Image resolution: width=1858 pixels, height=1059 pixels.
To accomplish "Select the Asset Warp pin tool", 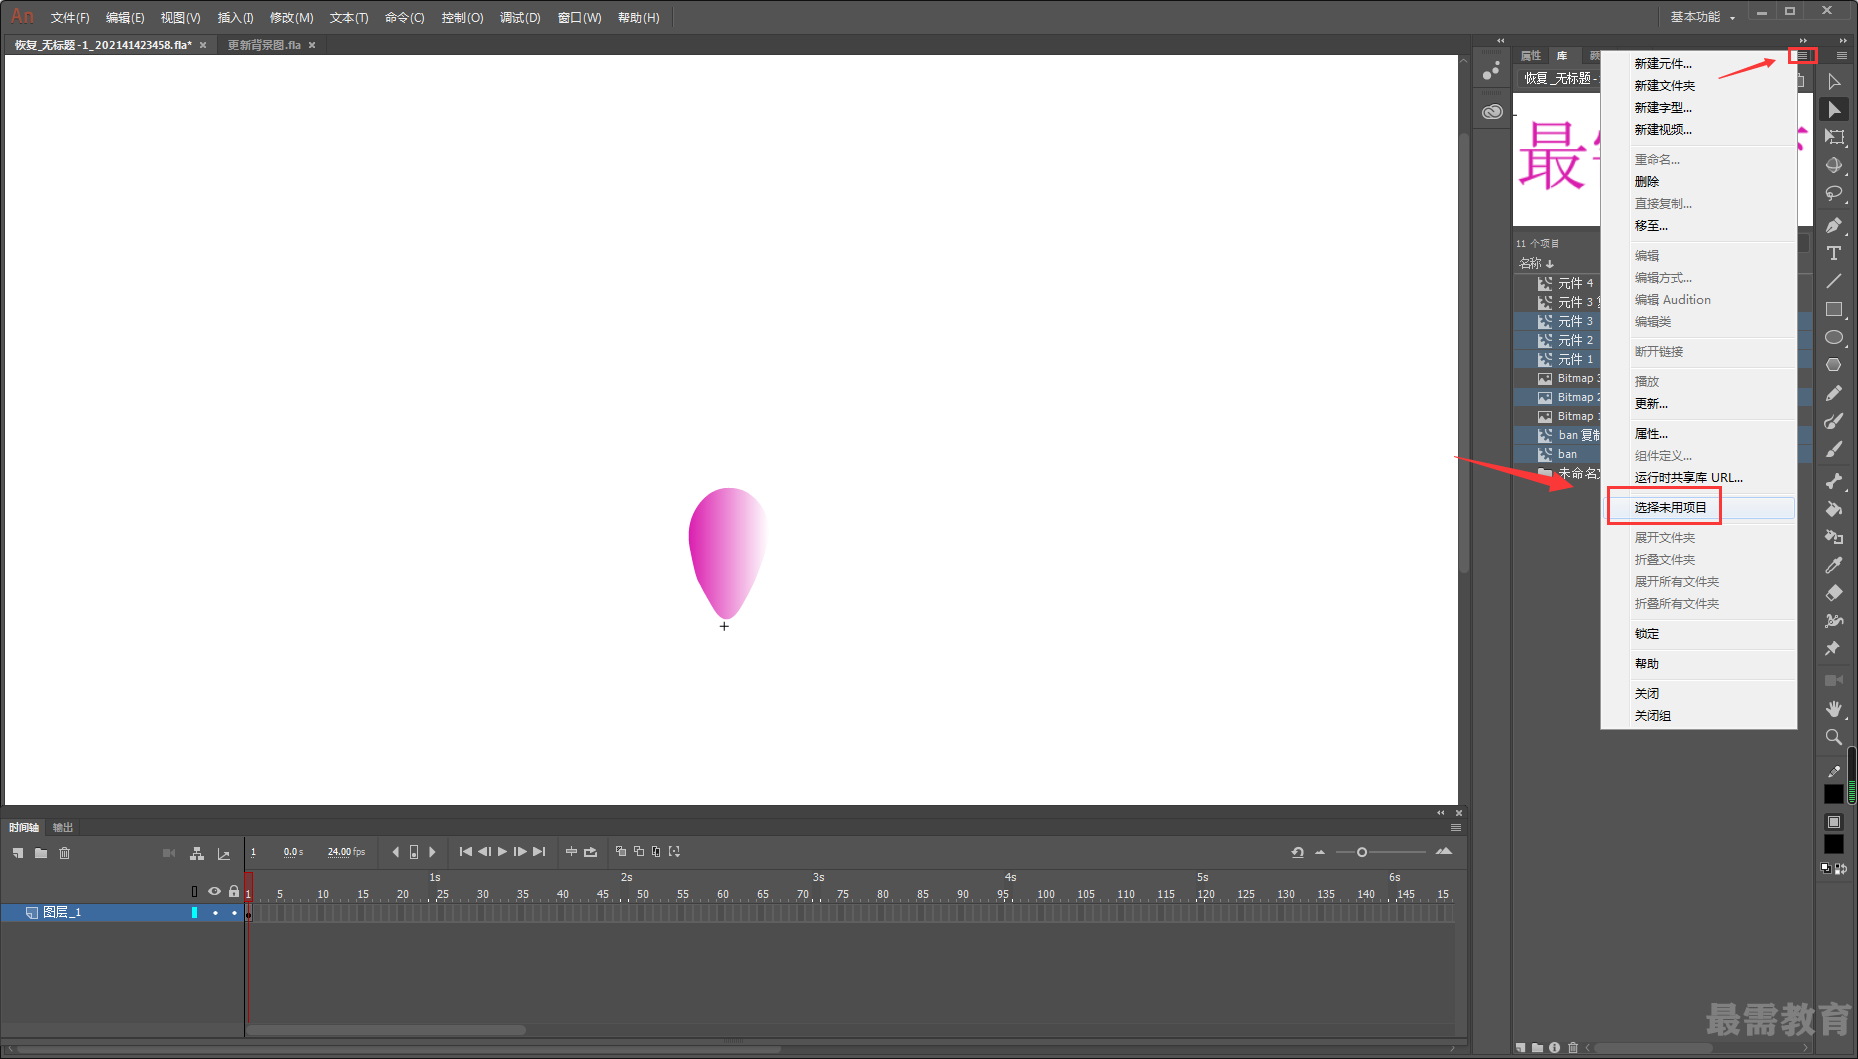I will point(1834,649).
